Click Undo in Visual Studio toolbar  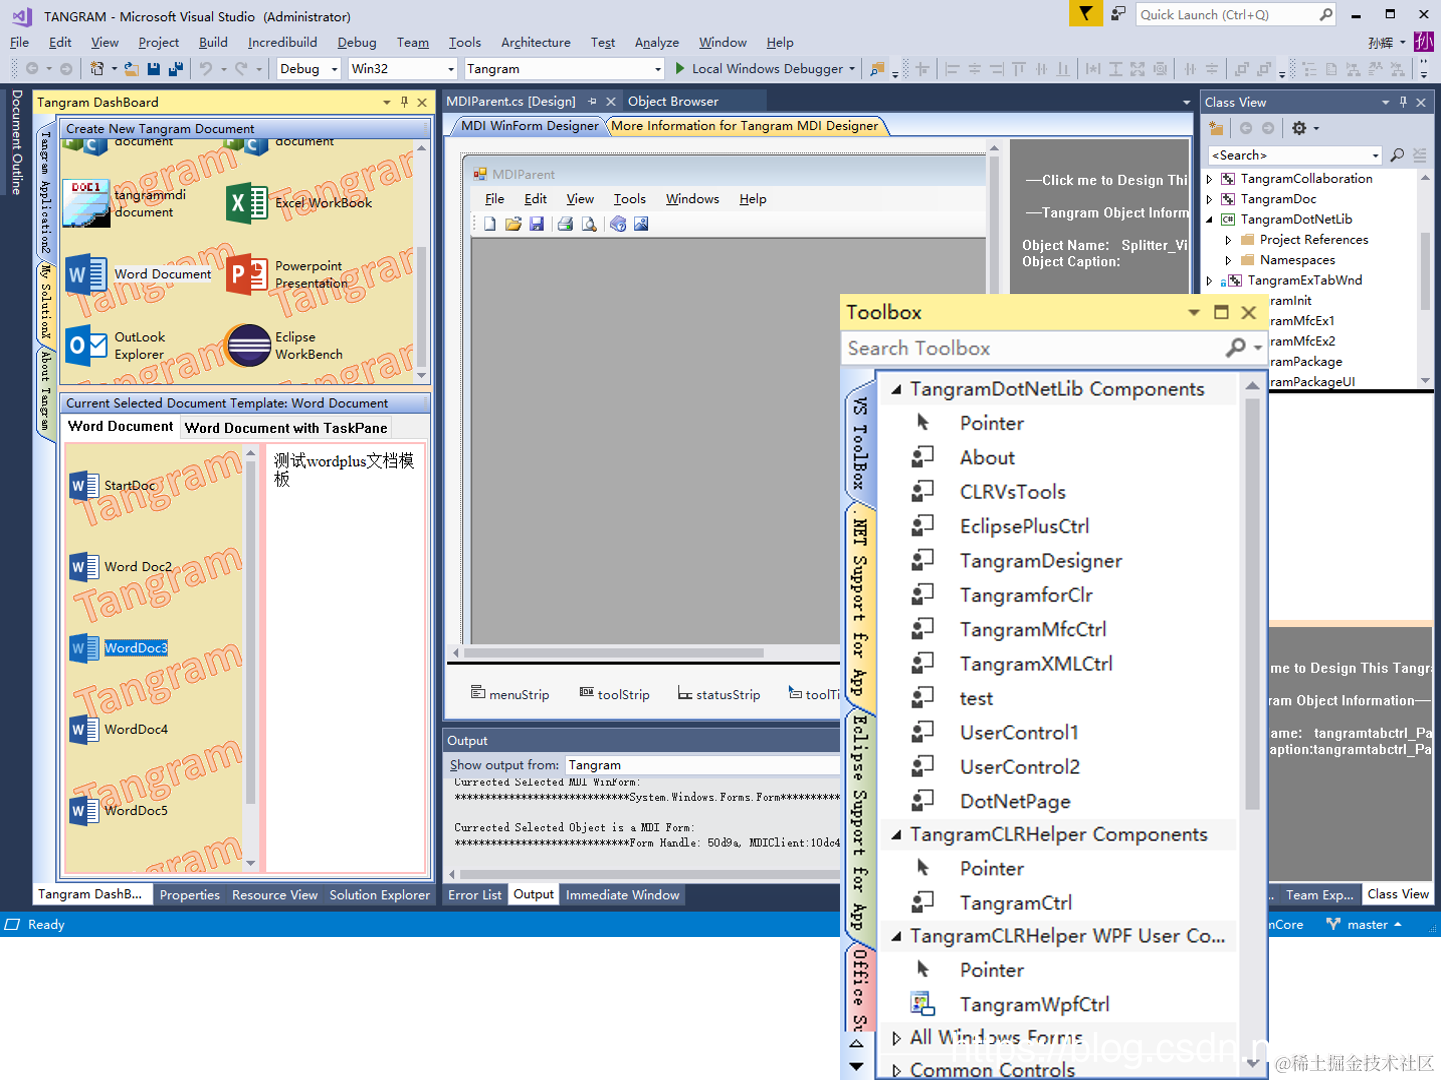(206, 69)
